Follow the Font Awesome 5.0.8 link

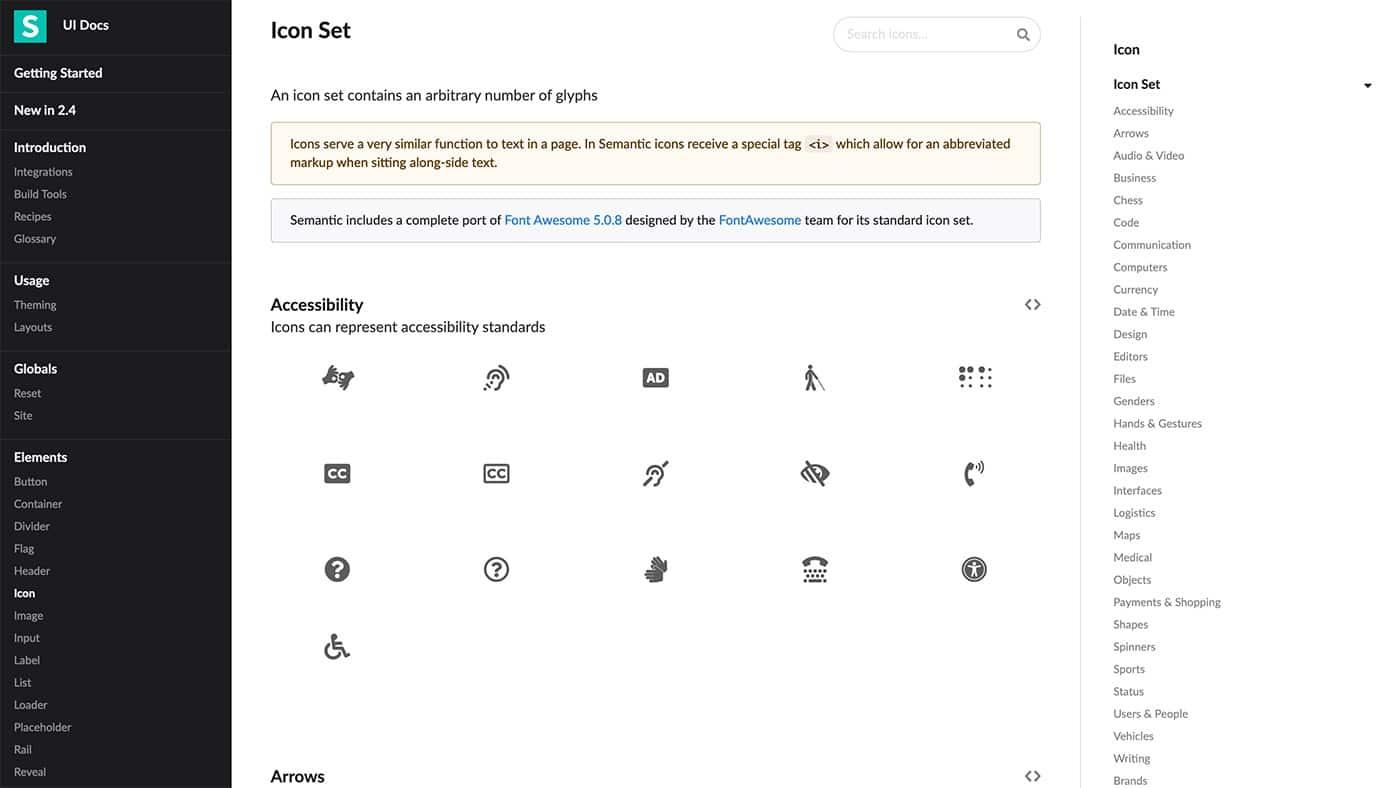click(x=563, y=220)
